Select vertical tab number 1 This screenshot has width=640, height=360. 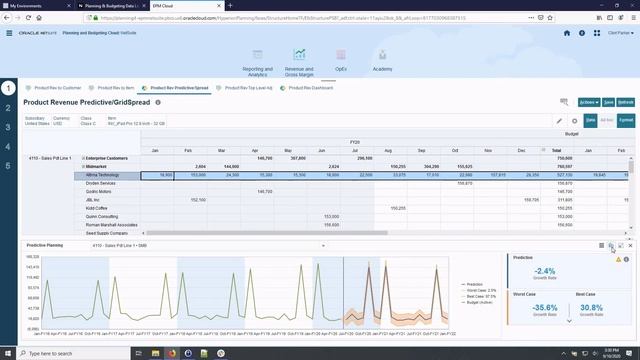[x=8, y=88]
